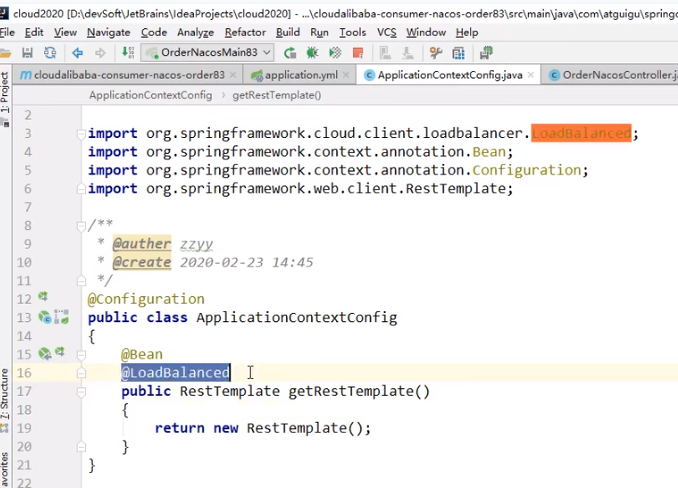Open the View menu
The width and height of the screenshot is (678, 488).
(65, 32)
